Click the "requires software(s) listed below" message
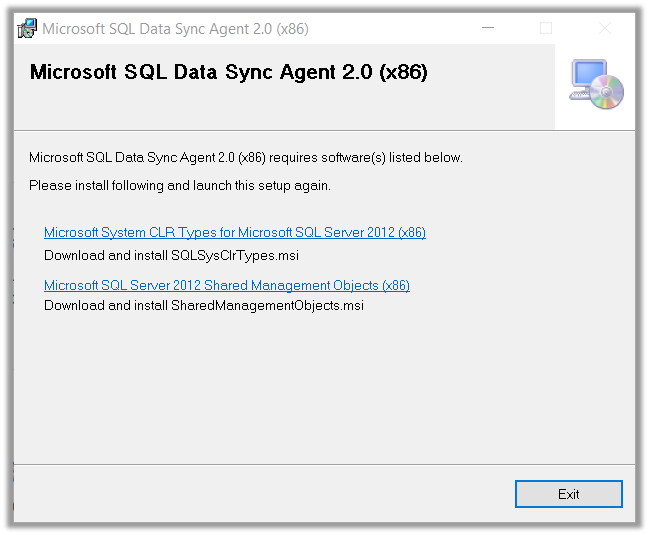 [x=246, y=158]
